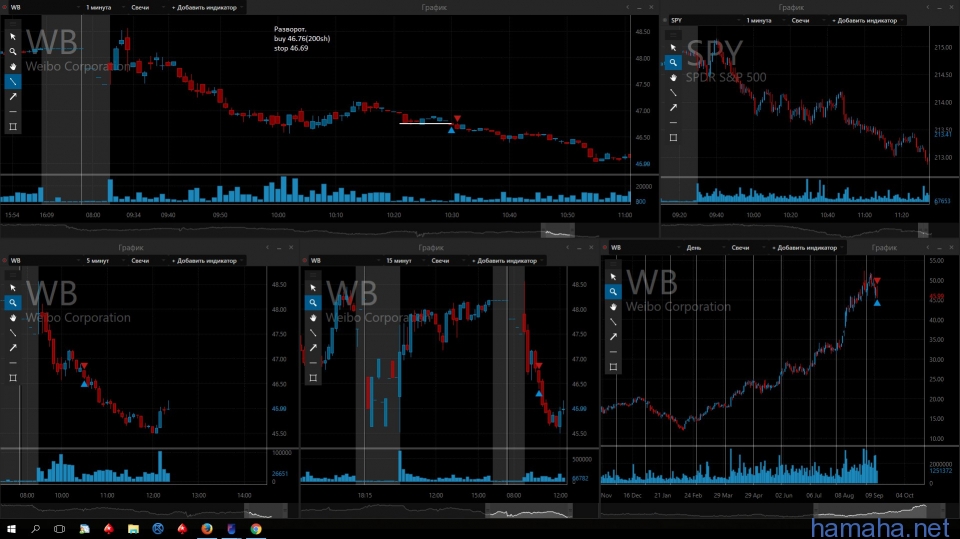960x539 pixels.
Task: Click 'График' title tab of the top-left WB chart
Action: click(x=434, y=7)
